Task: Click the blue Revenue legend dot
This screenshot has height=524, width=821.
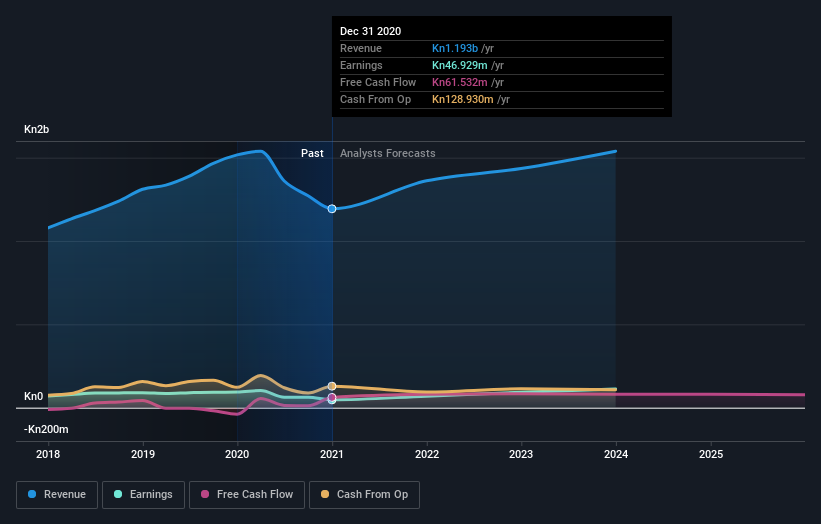Action: tap(32, 494)
